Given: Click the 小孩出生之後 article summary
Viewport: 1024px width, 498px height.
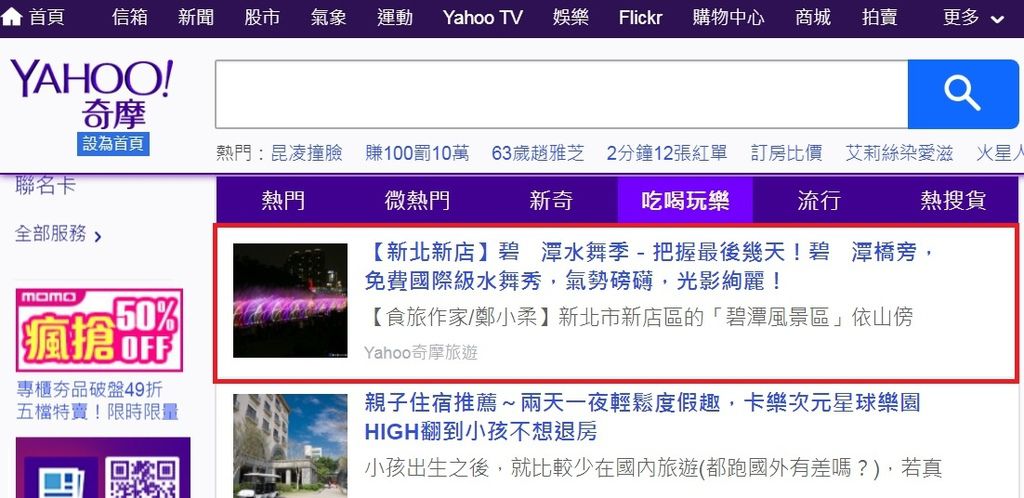Looking at the screenshot, I should point(652,468).
